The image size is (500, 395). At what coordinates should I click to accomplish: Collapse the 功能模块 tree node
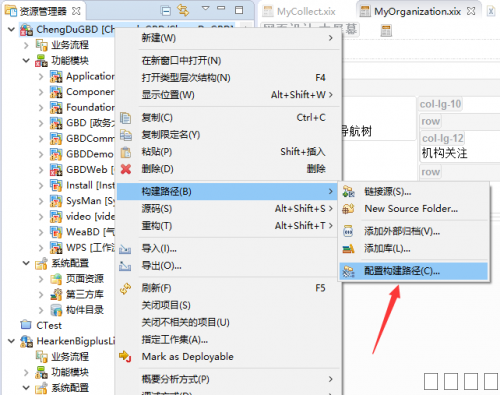[26, 61]
